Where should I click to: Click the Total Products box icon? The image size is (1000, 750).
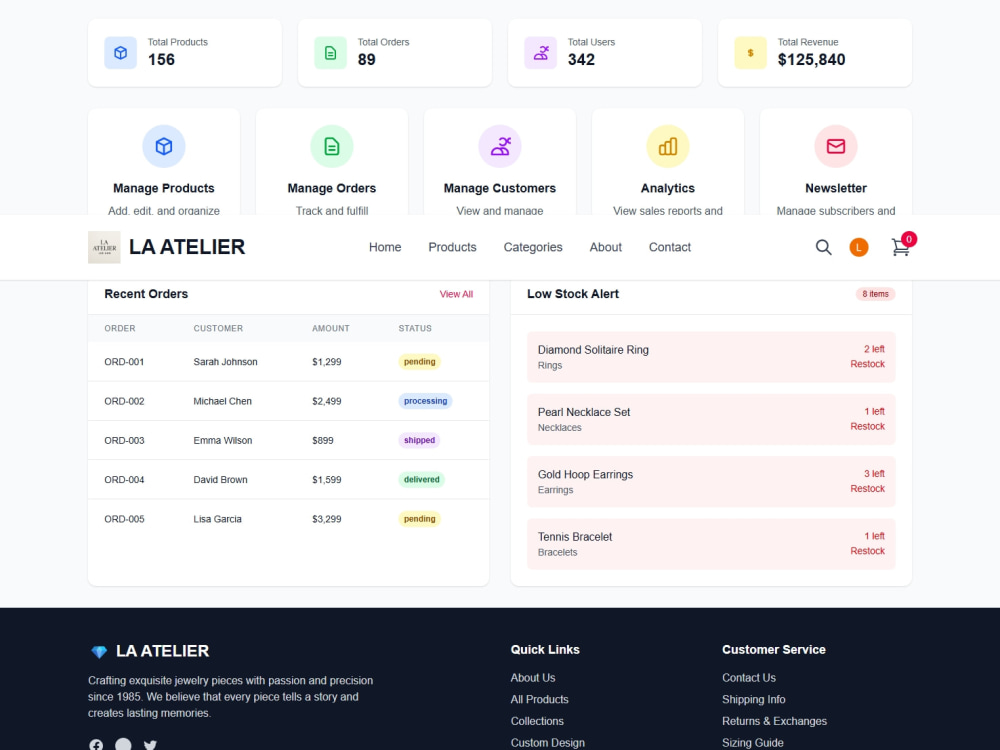121,53
